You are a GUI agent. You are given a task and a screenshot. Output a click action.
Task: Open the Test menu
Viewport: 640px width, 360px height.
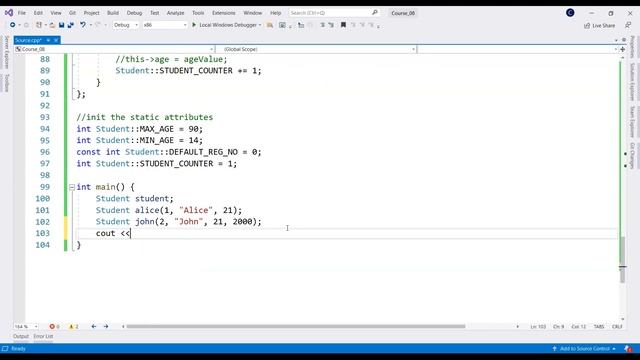pos(154,13)
